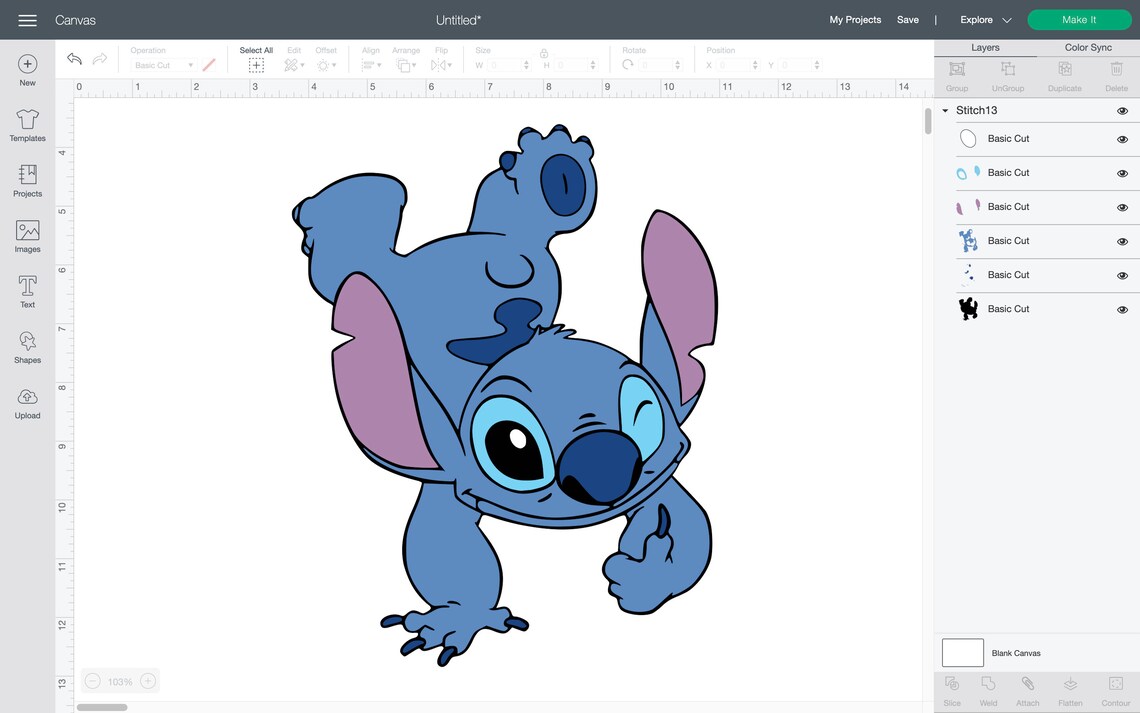The width and height of the screenshot is (1140, 713).
Task: Select the Upload tool
Action: [x=27, y=401]
